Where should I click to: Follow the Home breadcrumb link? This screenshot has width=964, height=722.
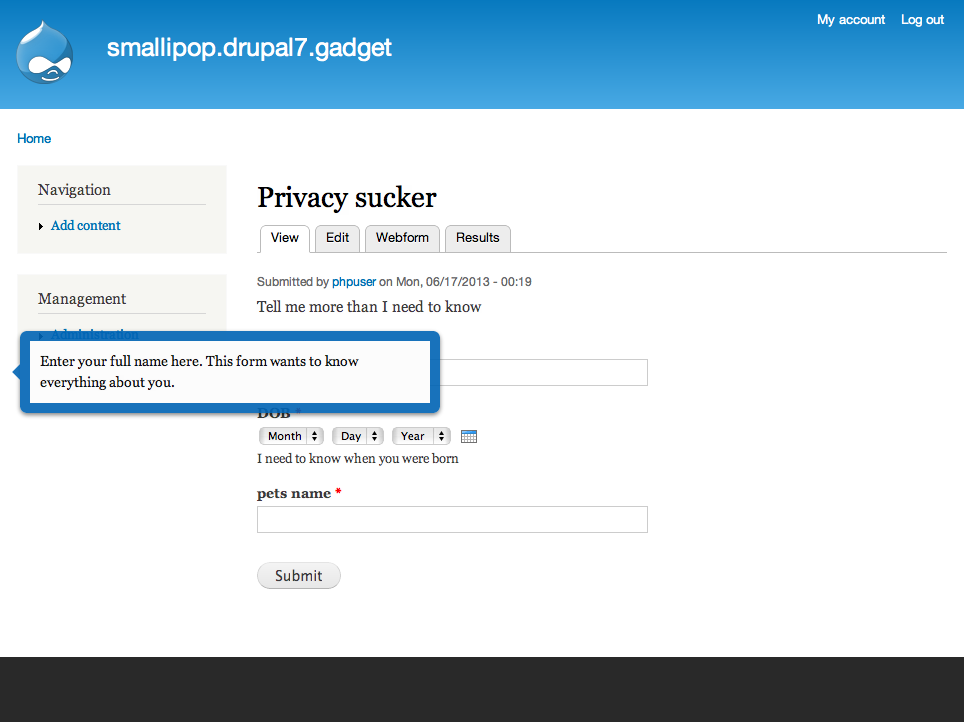tap(34, 139)
